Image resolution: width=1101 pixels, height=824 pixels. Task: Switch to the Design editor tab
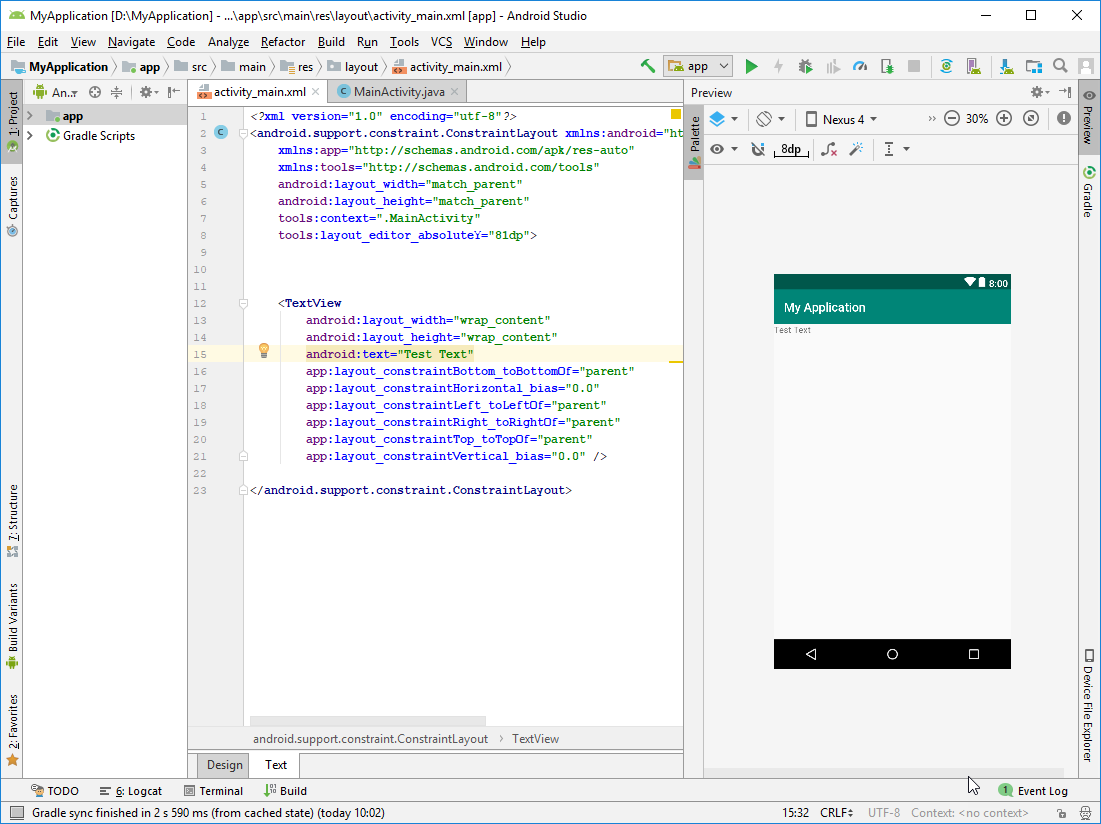click(x=225, y=764)
